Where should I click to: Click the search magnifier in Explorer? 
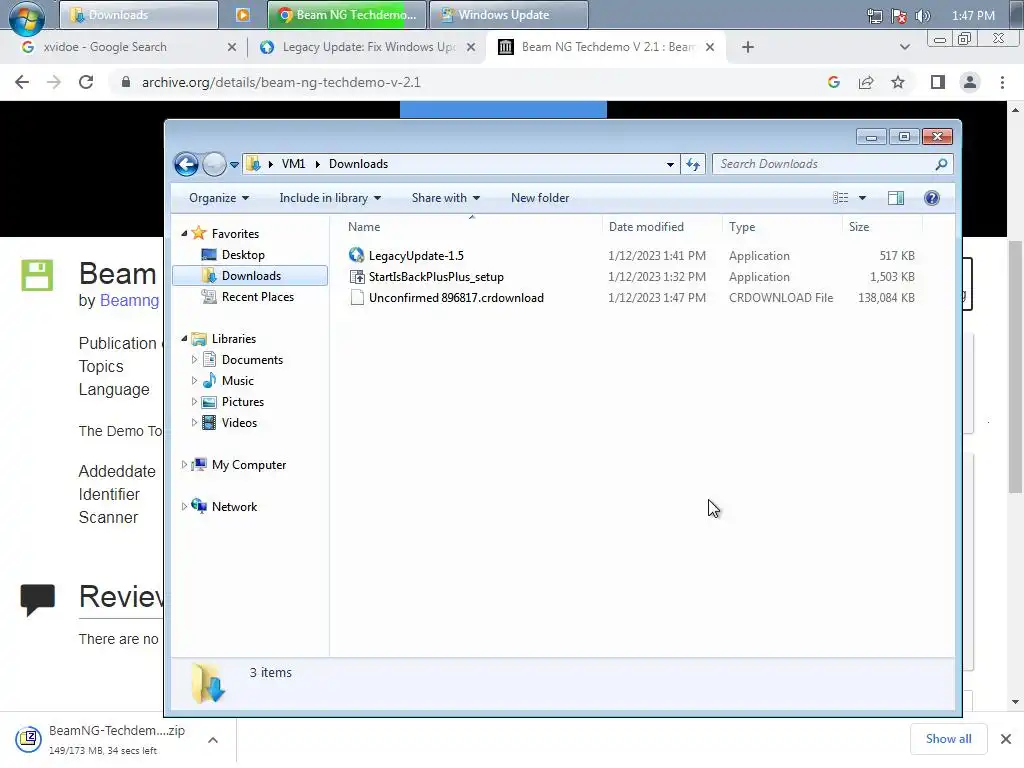[941, 164]
